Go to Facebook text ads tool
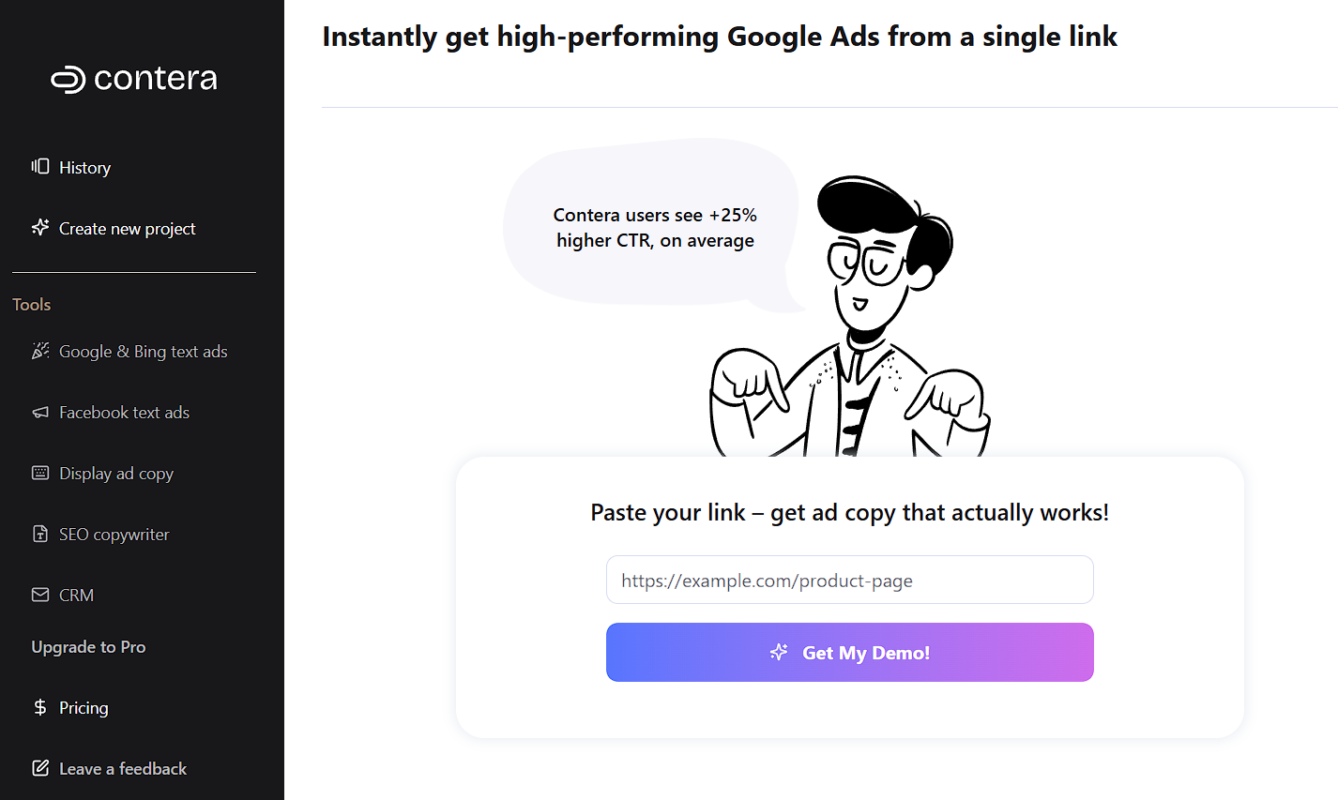The image size is (1338, 800). coord(124,413)
